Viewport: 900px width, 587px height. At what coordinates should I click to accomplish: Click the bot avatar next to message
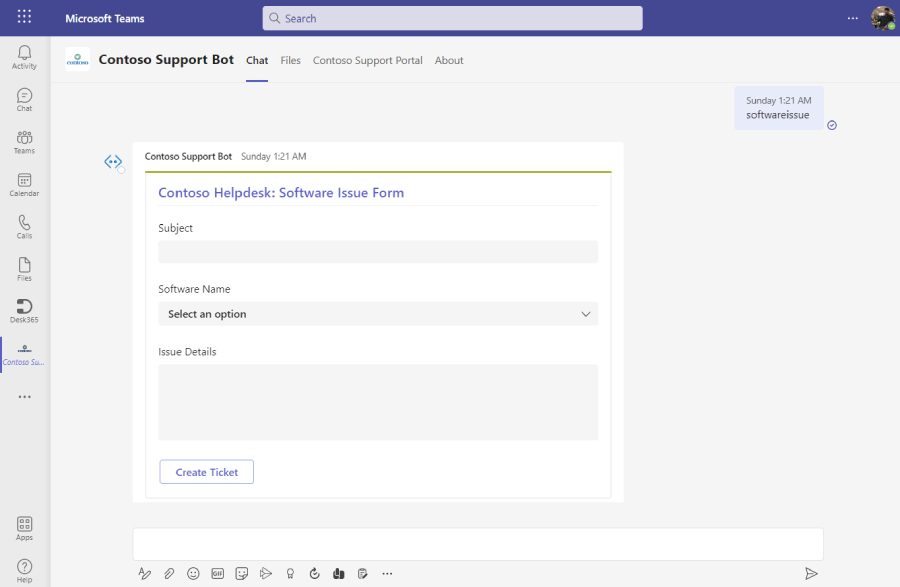pyautogui.click(x=113, y=162)
